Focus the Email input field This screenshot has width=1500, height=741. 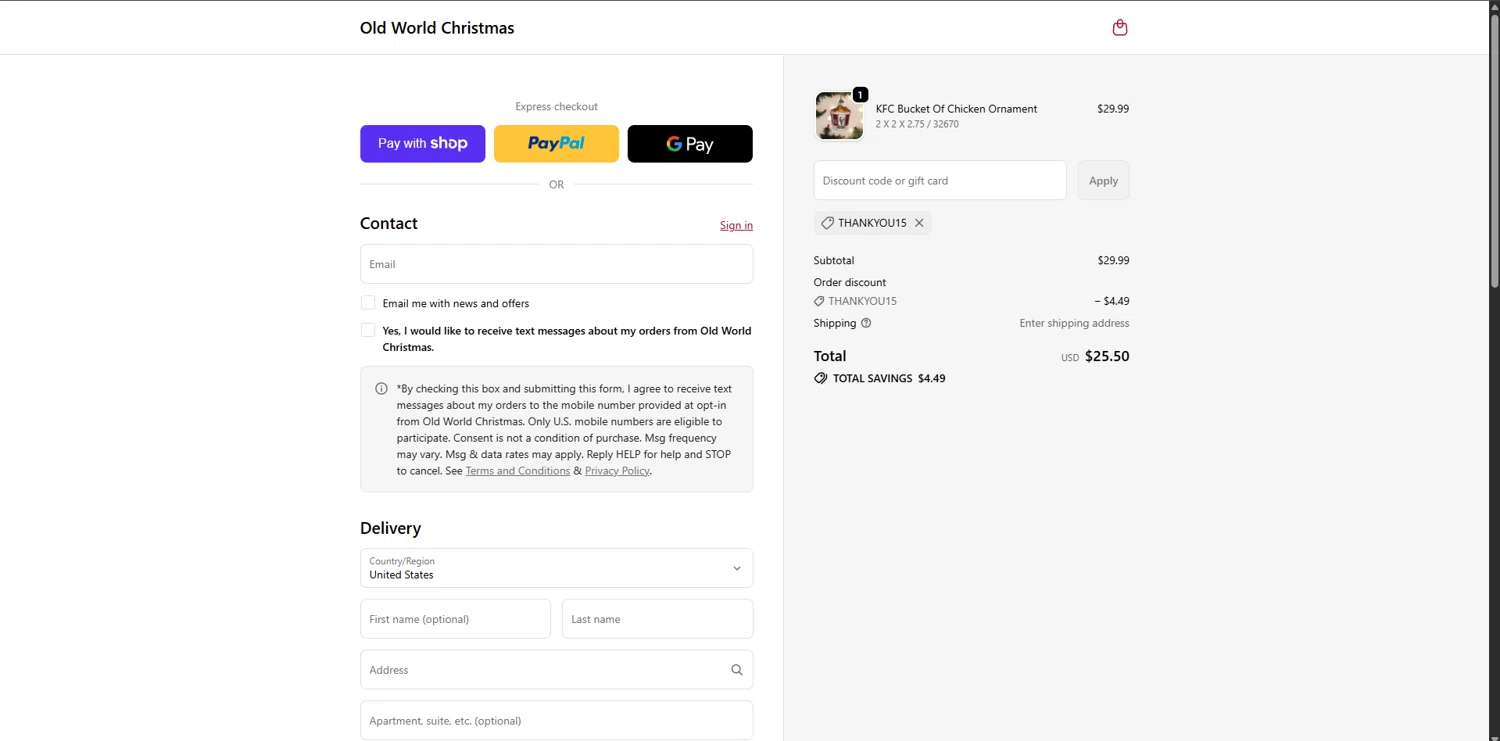click(x=556, y=264)
